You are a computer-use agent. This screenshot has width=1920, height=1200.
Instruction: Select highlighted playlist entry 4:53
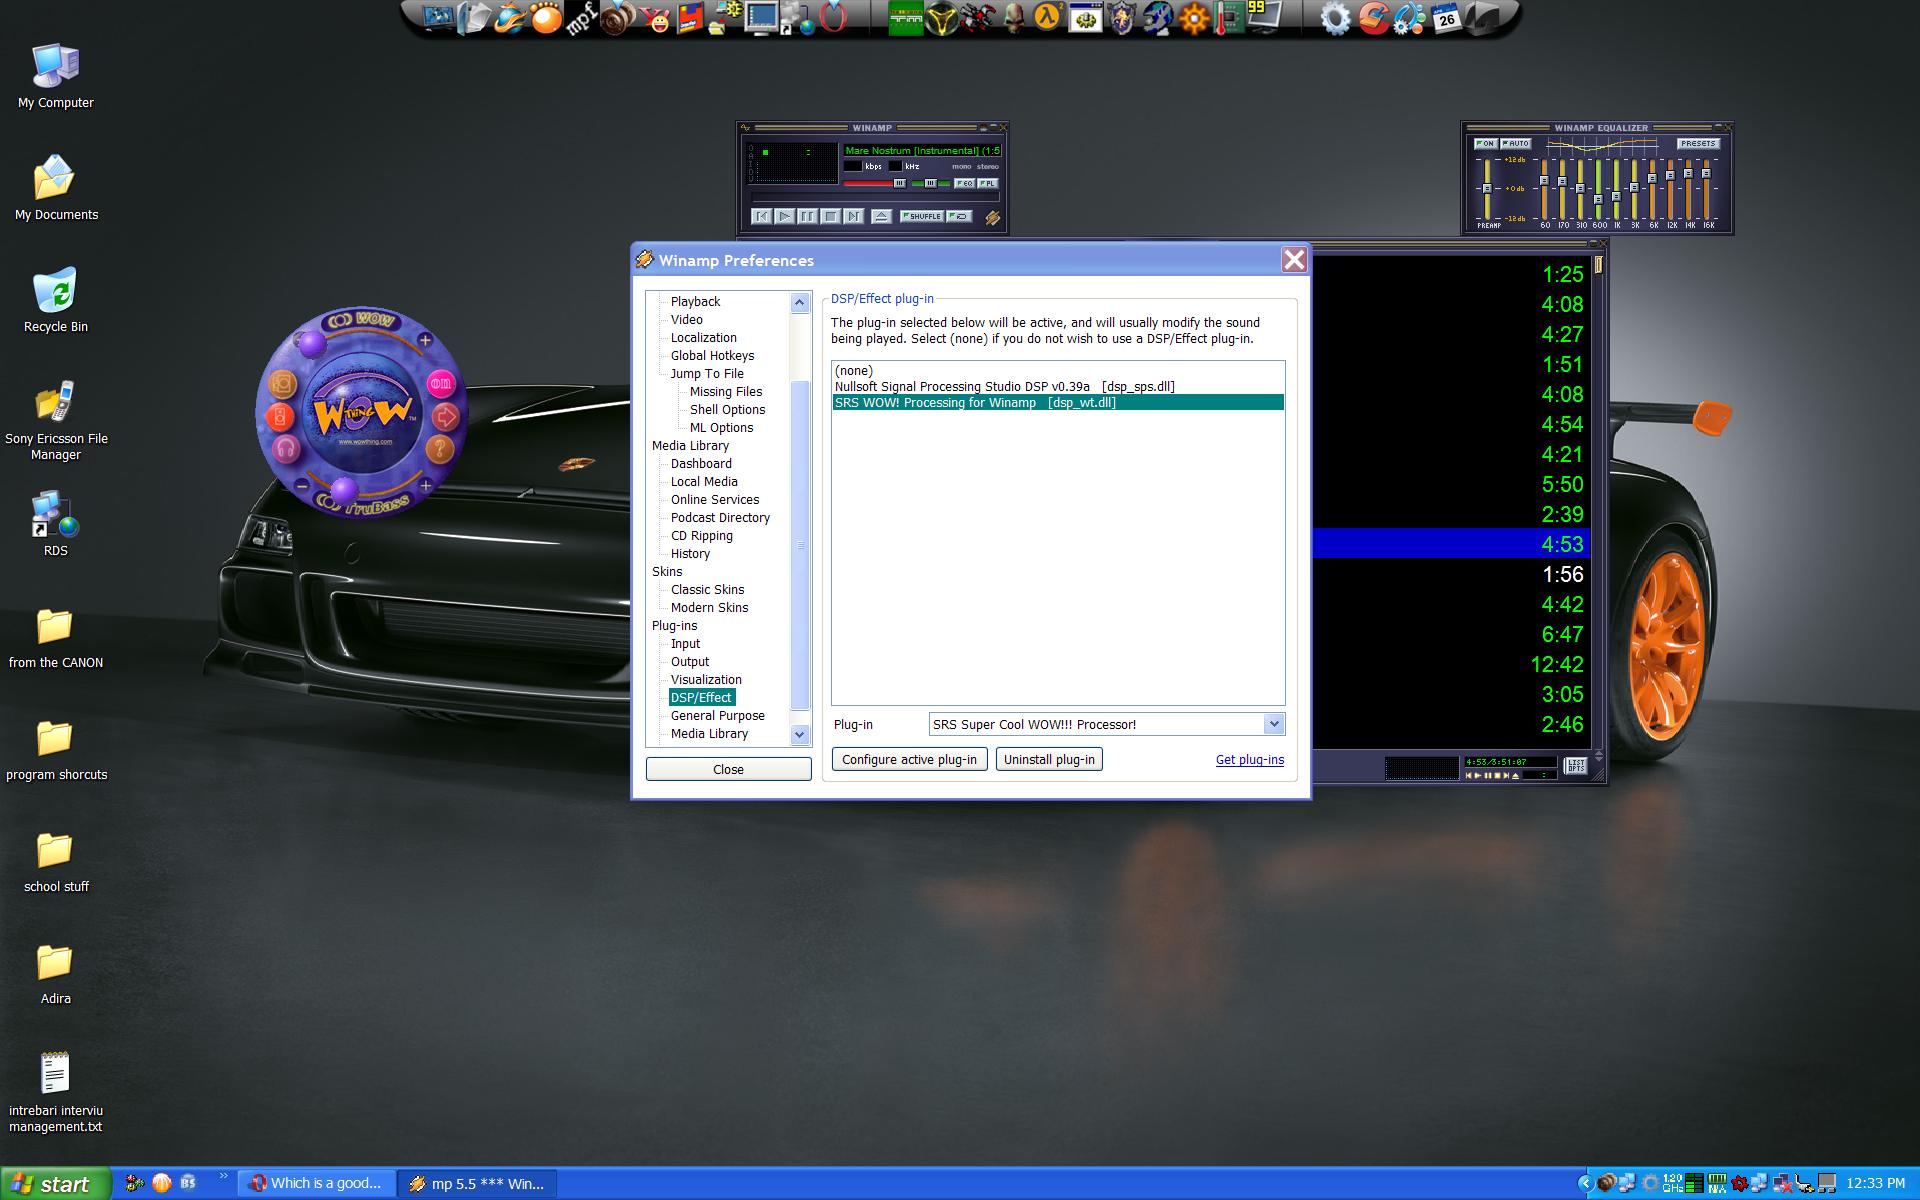[1452, 544]
